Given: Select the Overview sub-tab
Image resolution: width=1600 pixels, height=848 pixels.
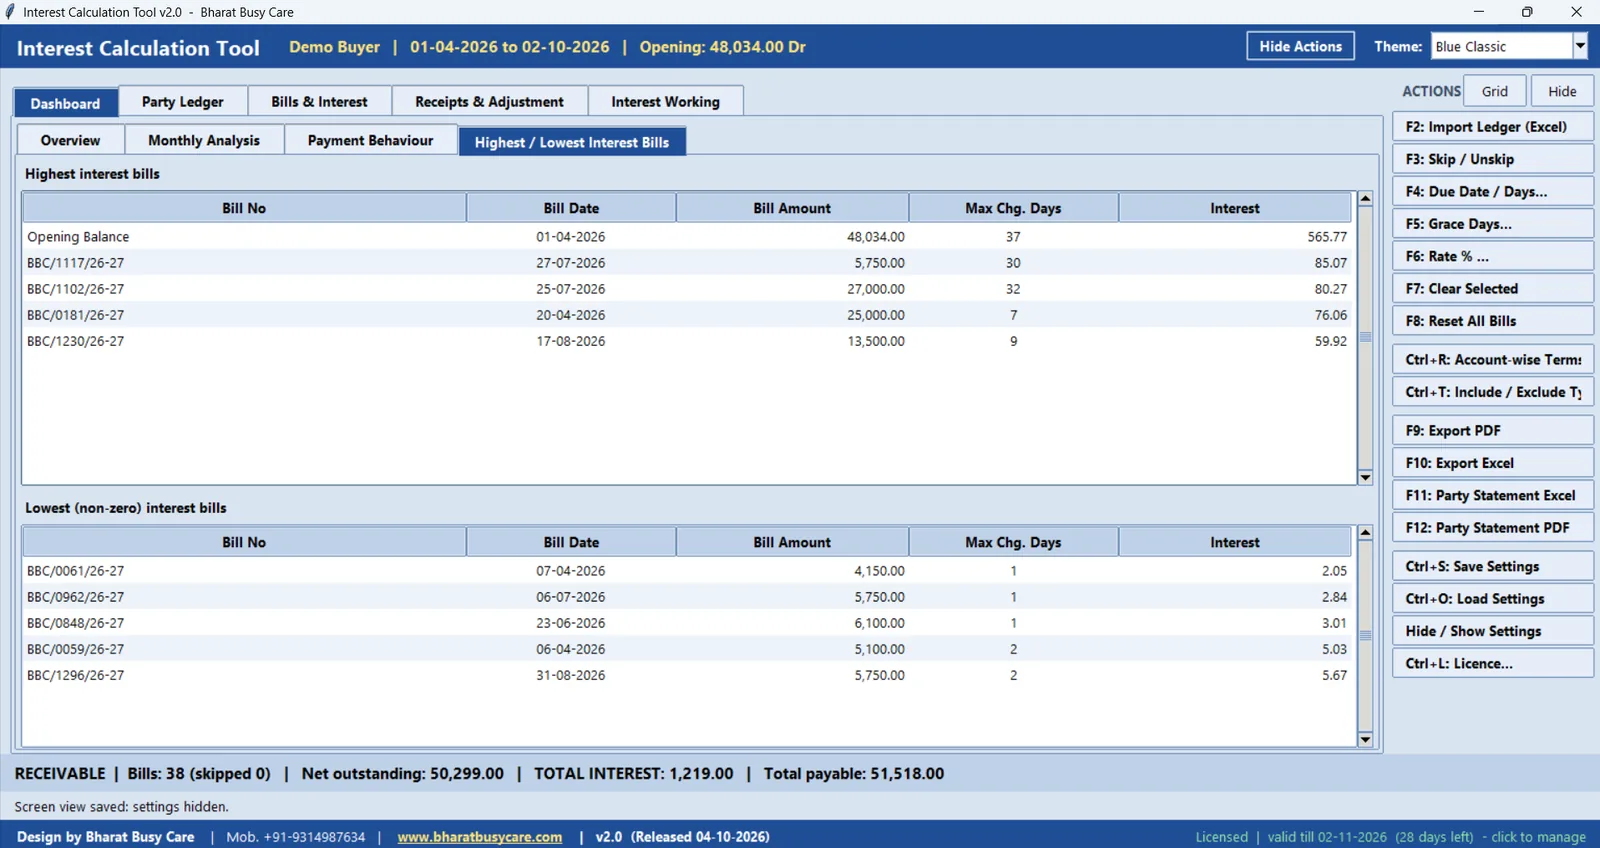Looking at the screenshot, I should pos(70,140).
